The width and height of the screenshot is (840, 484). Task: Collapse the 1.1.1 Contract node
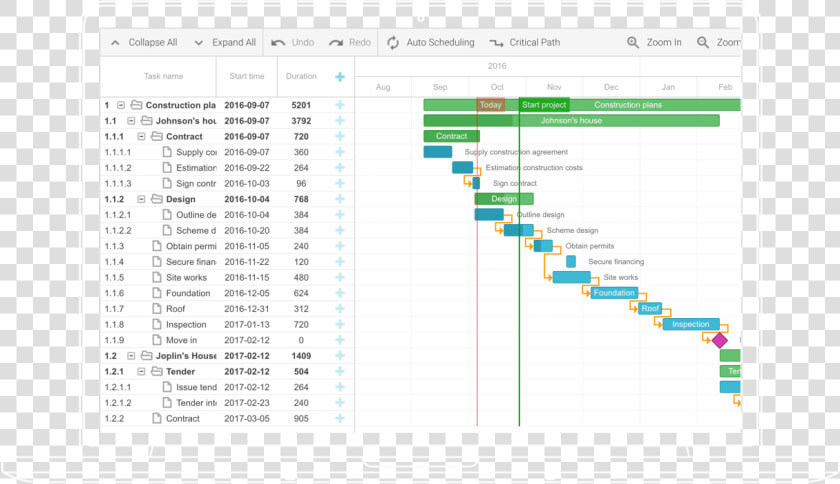pyautogui.click(x=141, y=136)
